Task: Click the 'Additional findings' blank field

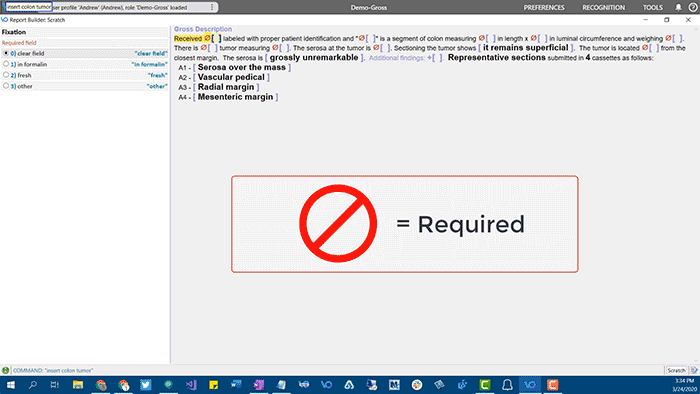Action: [437, 58]
